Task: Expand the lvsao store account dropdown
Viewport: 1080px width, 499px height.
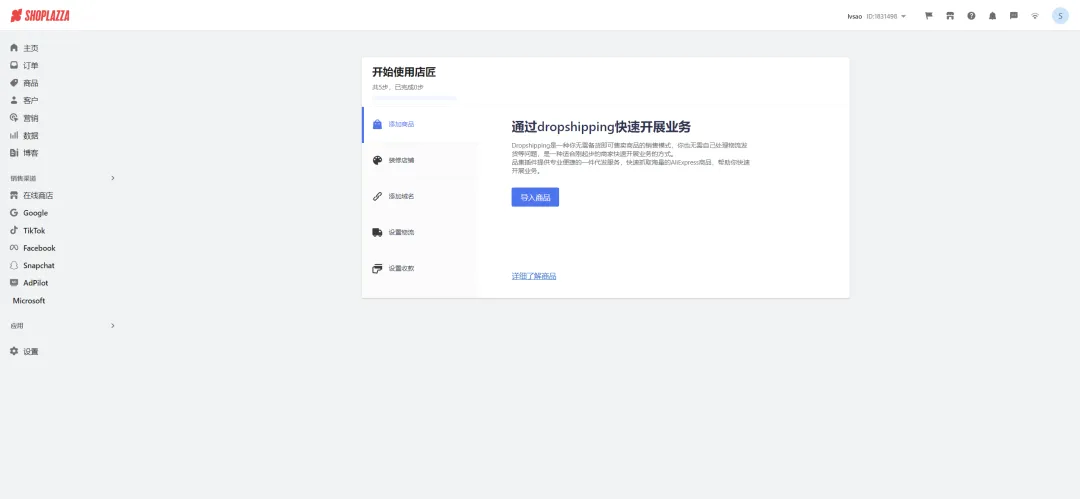Action: tap(876, 16)
